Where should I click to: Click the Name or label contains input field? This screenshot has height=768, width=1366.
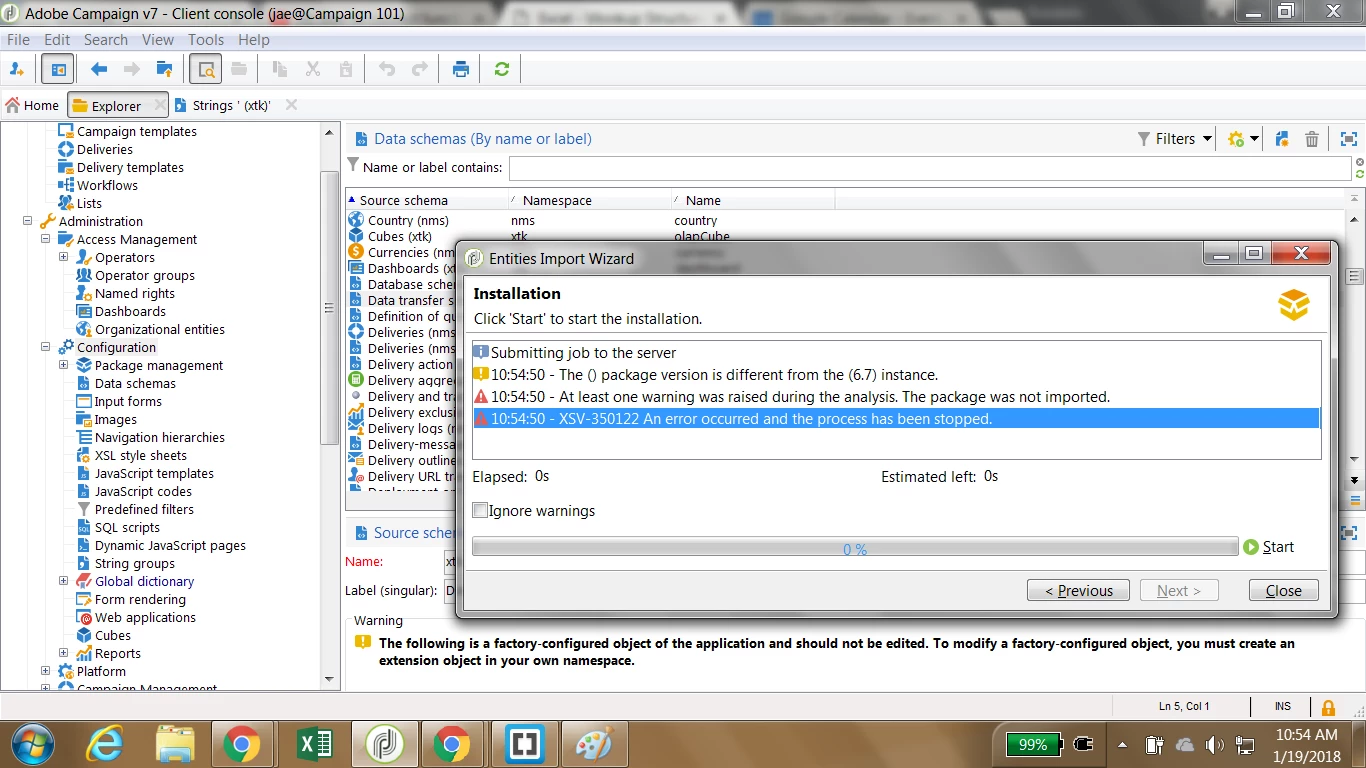coord(930,168)
